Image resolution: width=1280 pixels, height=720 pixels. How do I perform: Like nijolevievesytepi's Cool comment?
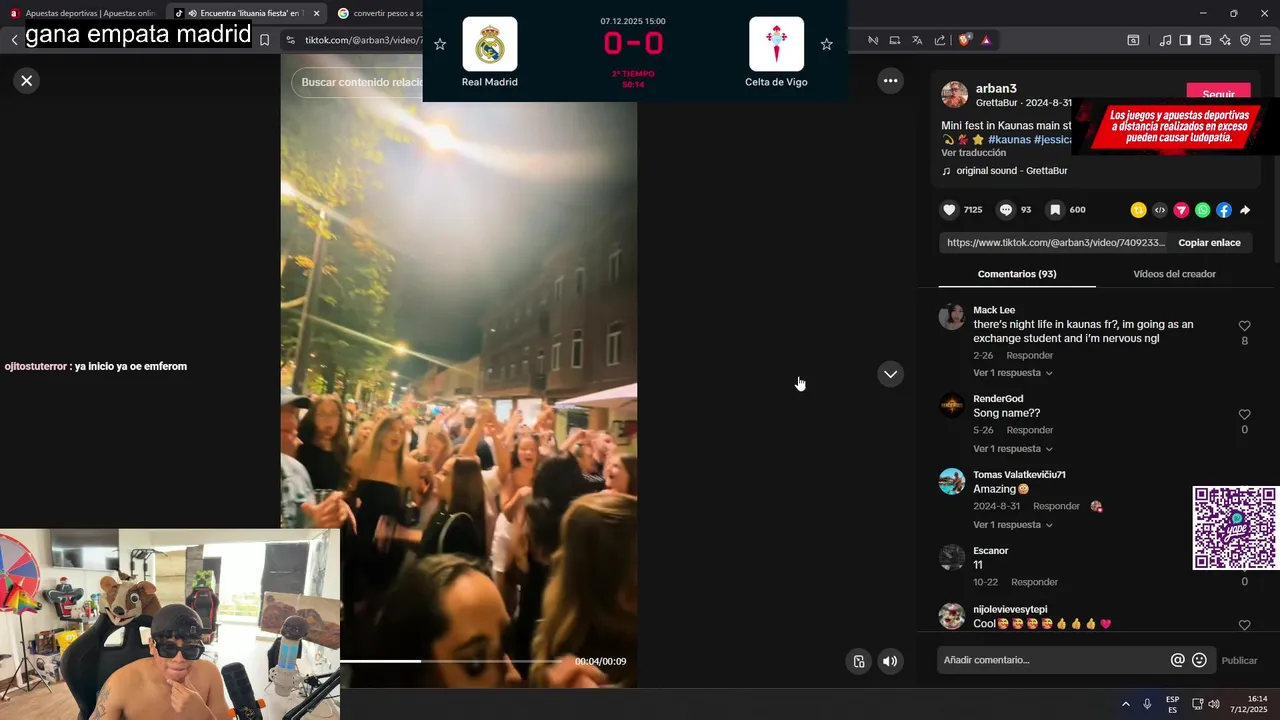(x=1244, y=625)
